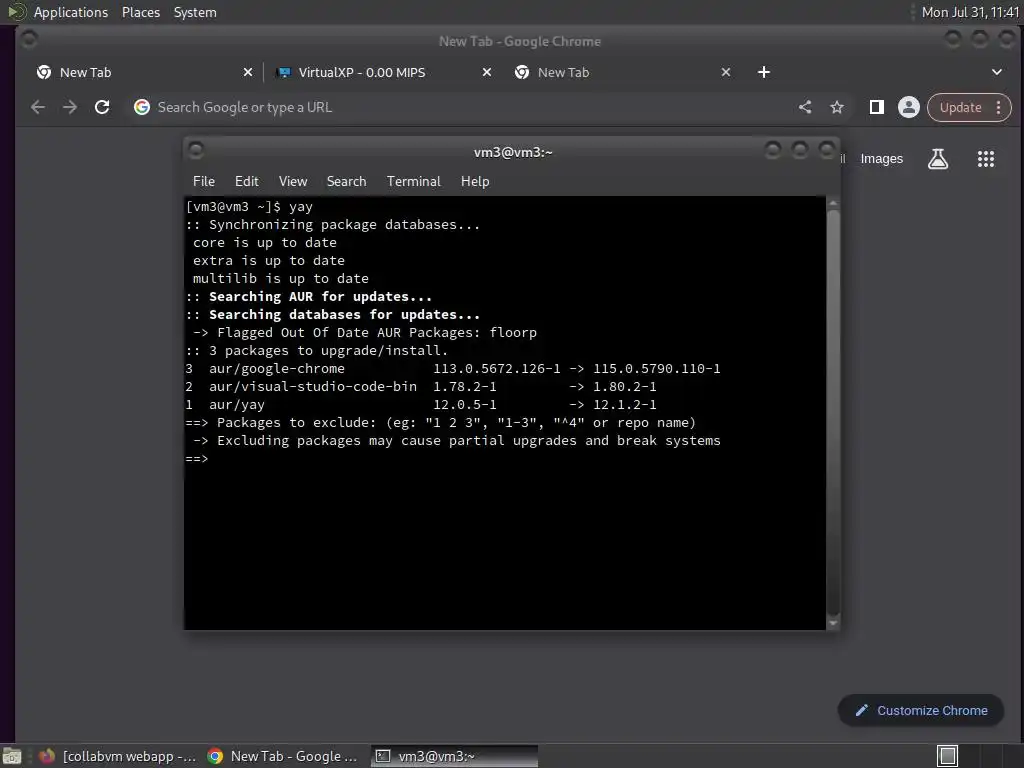The height and width of the screenshot is (768, 1024).
Task: Click the Images link
Action: (x=881, y=159)
